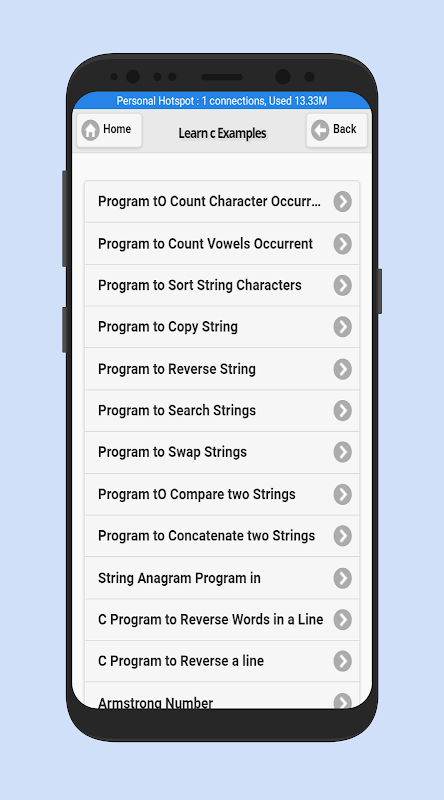
Task: Open Program to Count Vowels Occurrent
Action: click(x=222, y=244)
